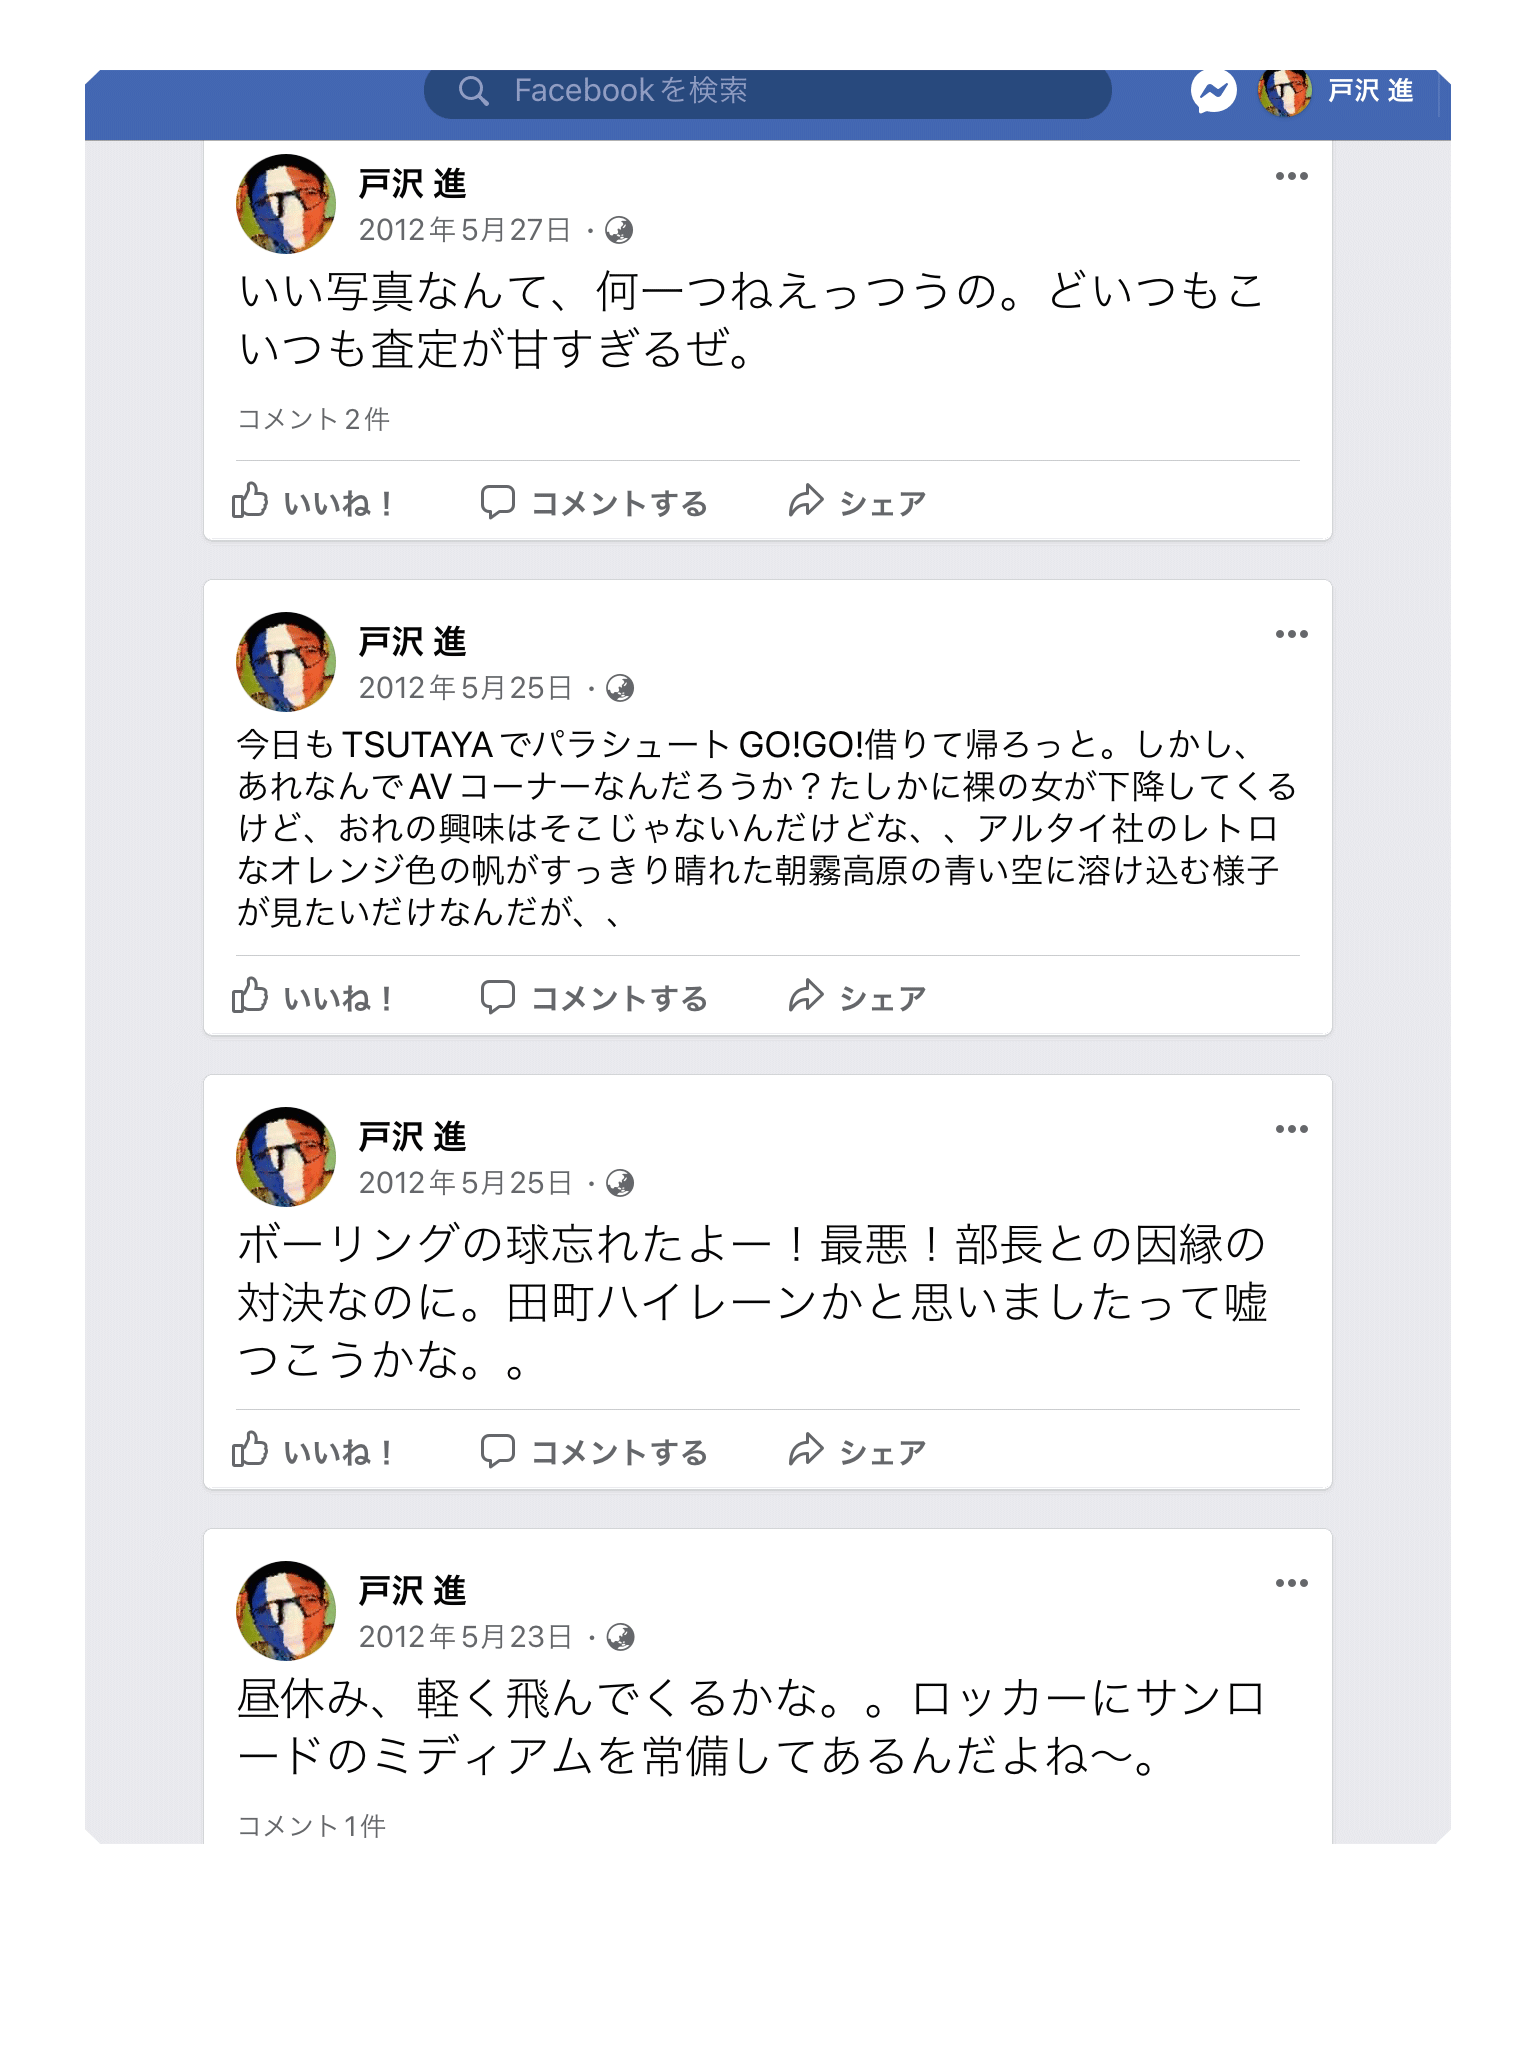The image size is (1536, 2048).
Task: Click public globe icon on May 27 post
Action: (619, 231)
